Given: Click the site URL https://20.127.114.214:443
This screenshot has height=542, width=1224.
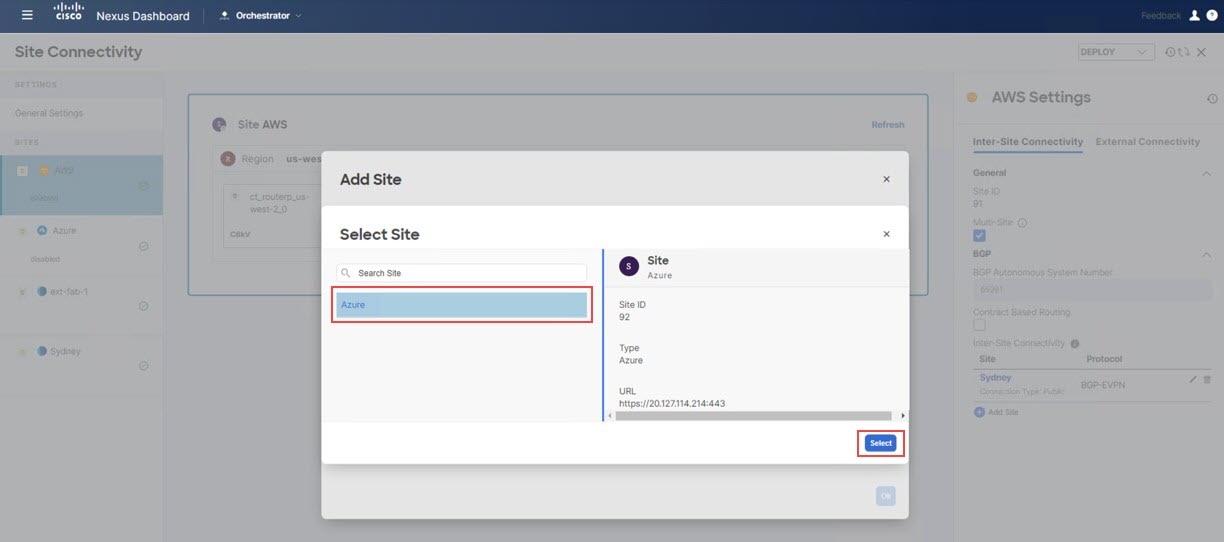Looking at the screenshot, I should pyautogui.click(x=672, y=404).
